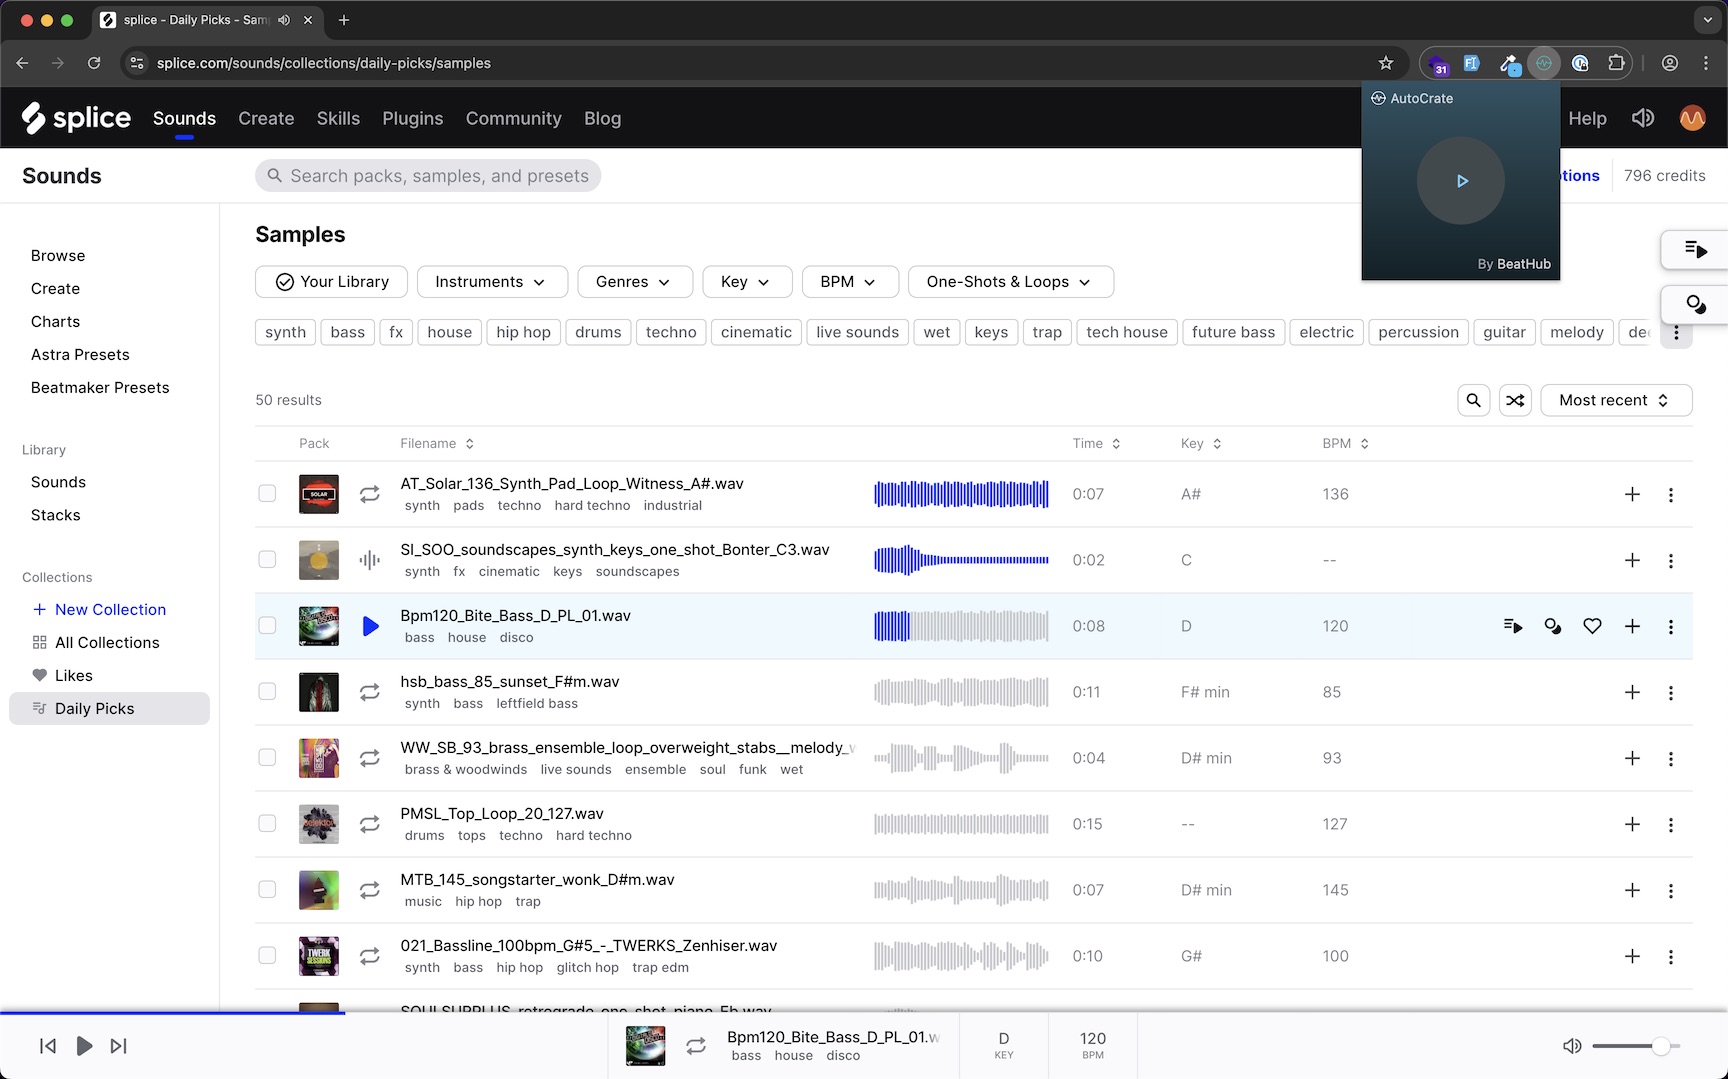Screen dimensions: 1728x1079
Task: Mute volume using bottom speaker icon
Action: point(1572,1046)
